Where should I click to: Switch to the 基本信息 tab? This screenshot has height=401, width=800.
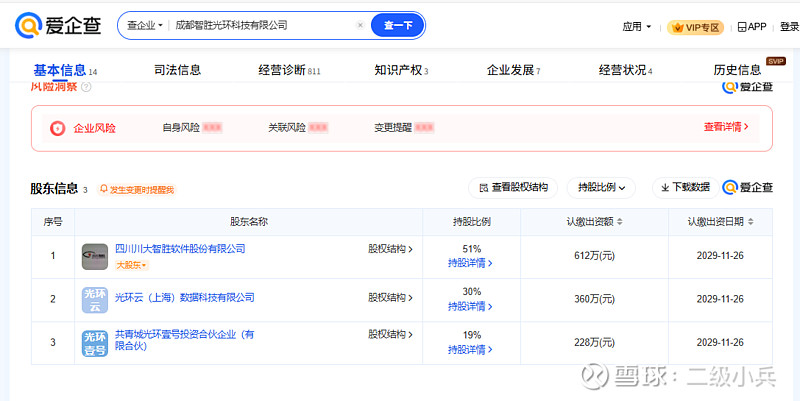click(x=65, y=70)
